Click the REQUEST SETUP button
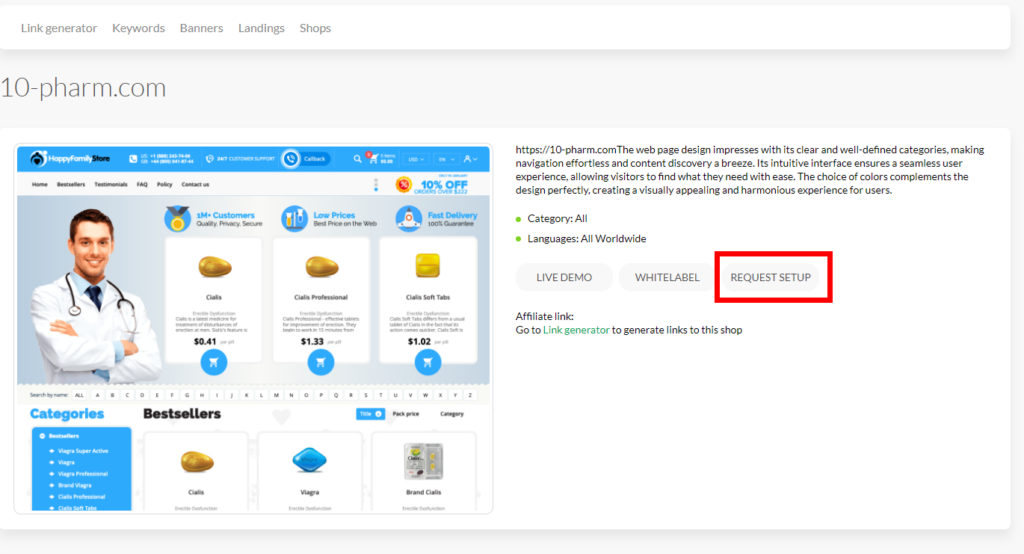1024x554 pixels. [x=771, y=277]
